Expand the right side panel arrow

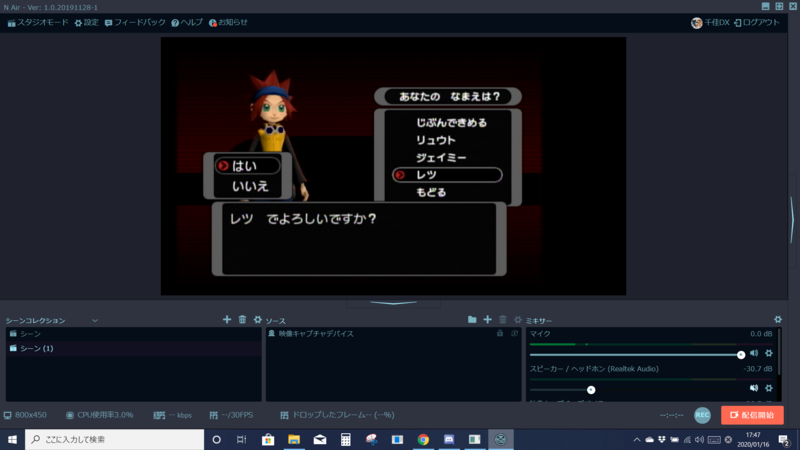click(x=792, y=219)
